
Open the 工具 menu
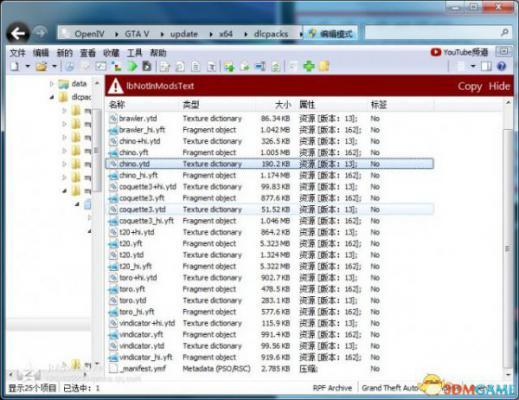(134, 53)
